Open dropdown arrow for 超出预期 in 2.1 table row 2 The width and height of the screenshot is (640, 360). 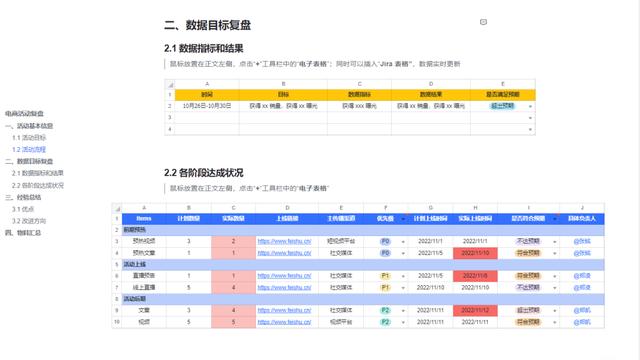530,107
